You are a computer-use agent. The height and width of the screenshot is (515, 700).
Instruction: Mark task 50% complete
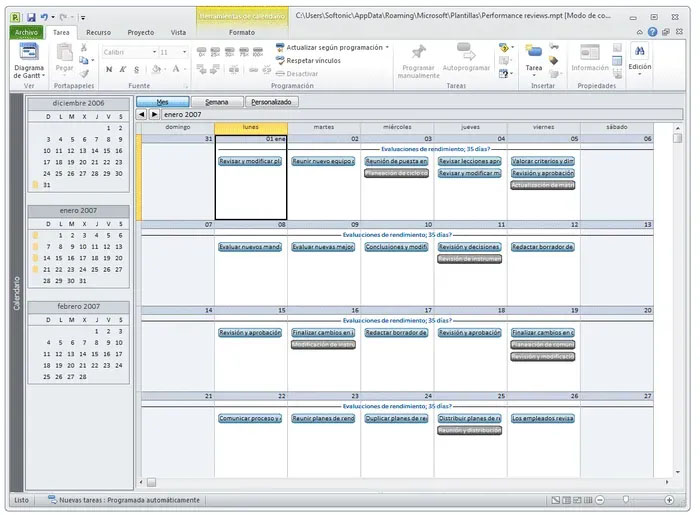tap(229, 52)
